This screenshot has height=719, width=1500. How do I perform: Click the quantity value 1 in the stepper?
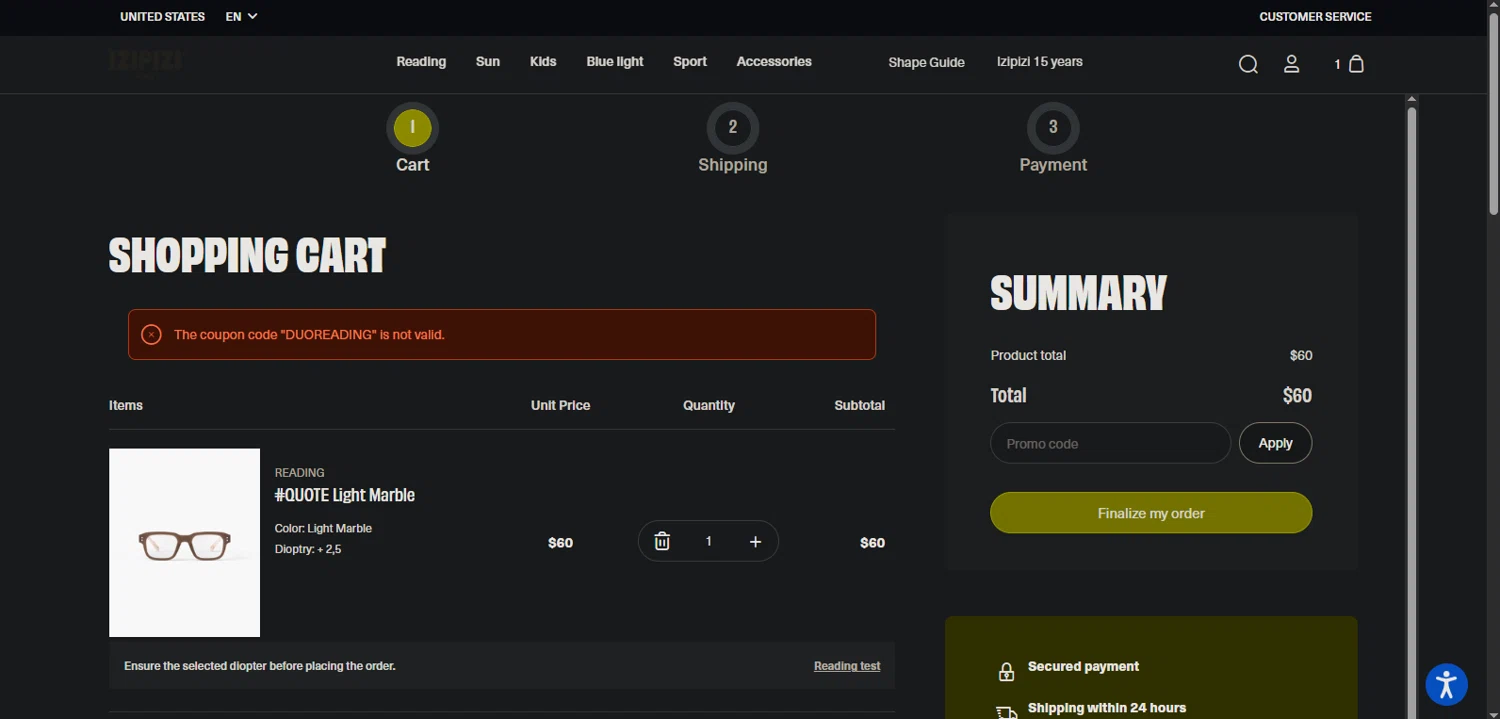(708, 541)
